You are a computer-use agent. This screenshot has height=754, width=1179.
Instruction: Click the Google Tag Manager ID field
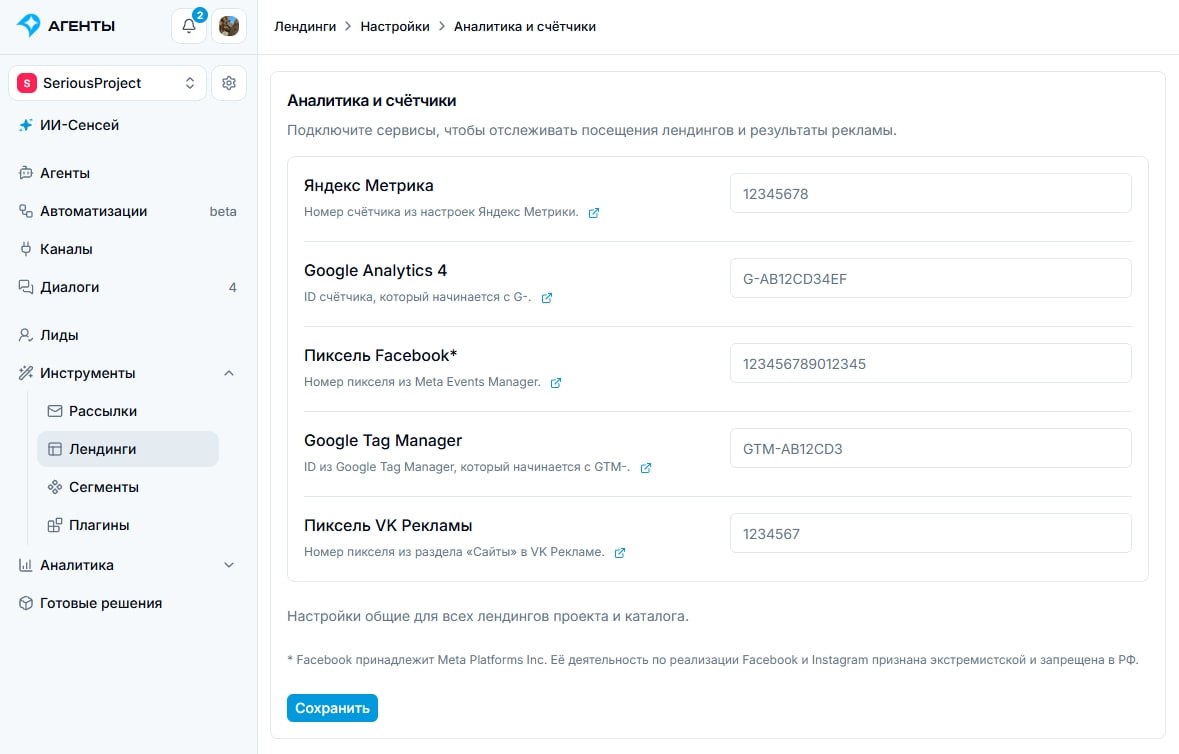[930, 448]
